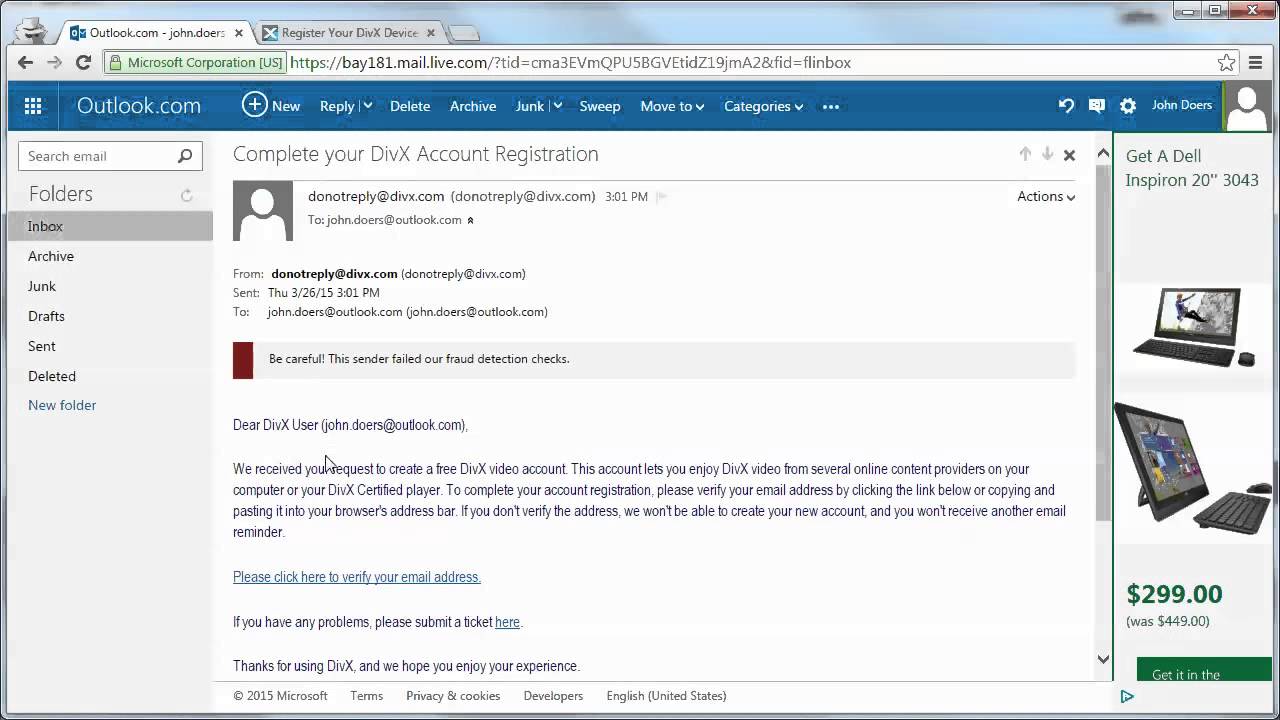Click the Folders heading
This screenshot has height=720, width=1280.
[x=61, y=194]
